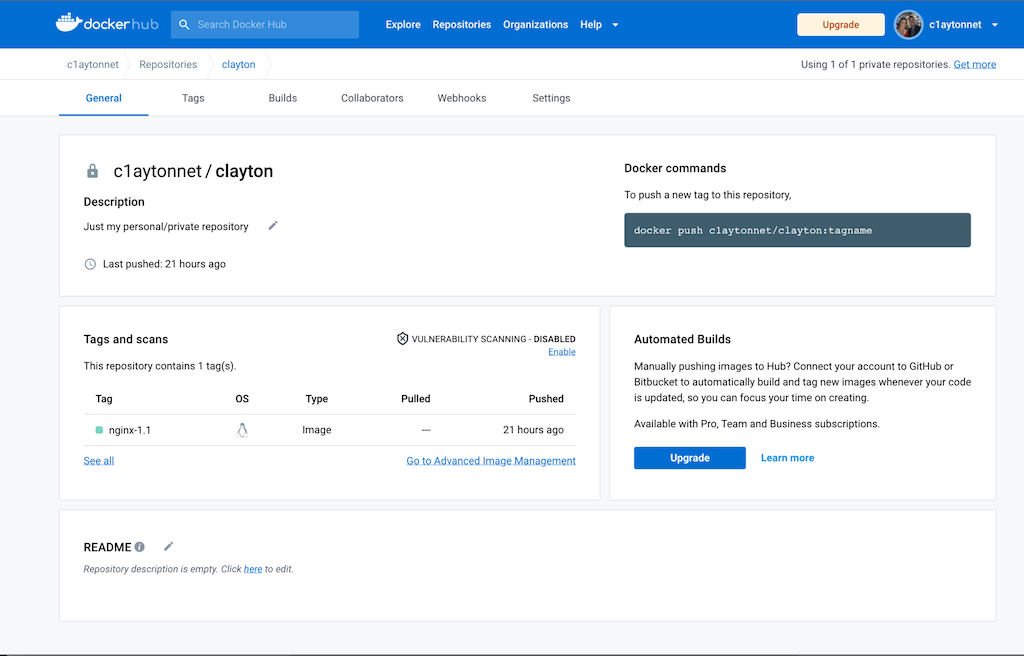1024x656 pixels.
Task: Click the README info icon
Action: click(140, 547)
